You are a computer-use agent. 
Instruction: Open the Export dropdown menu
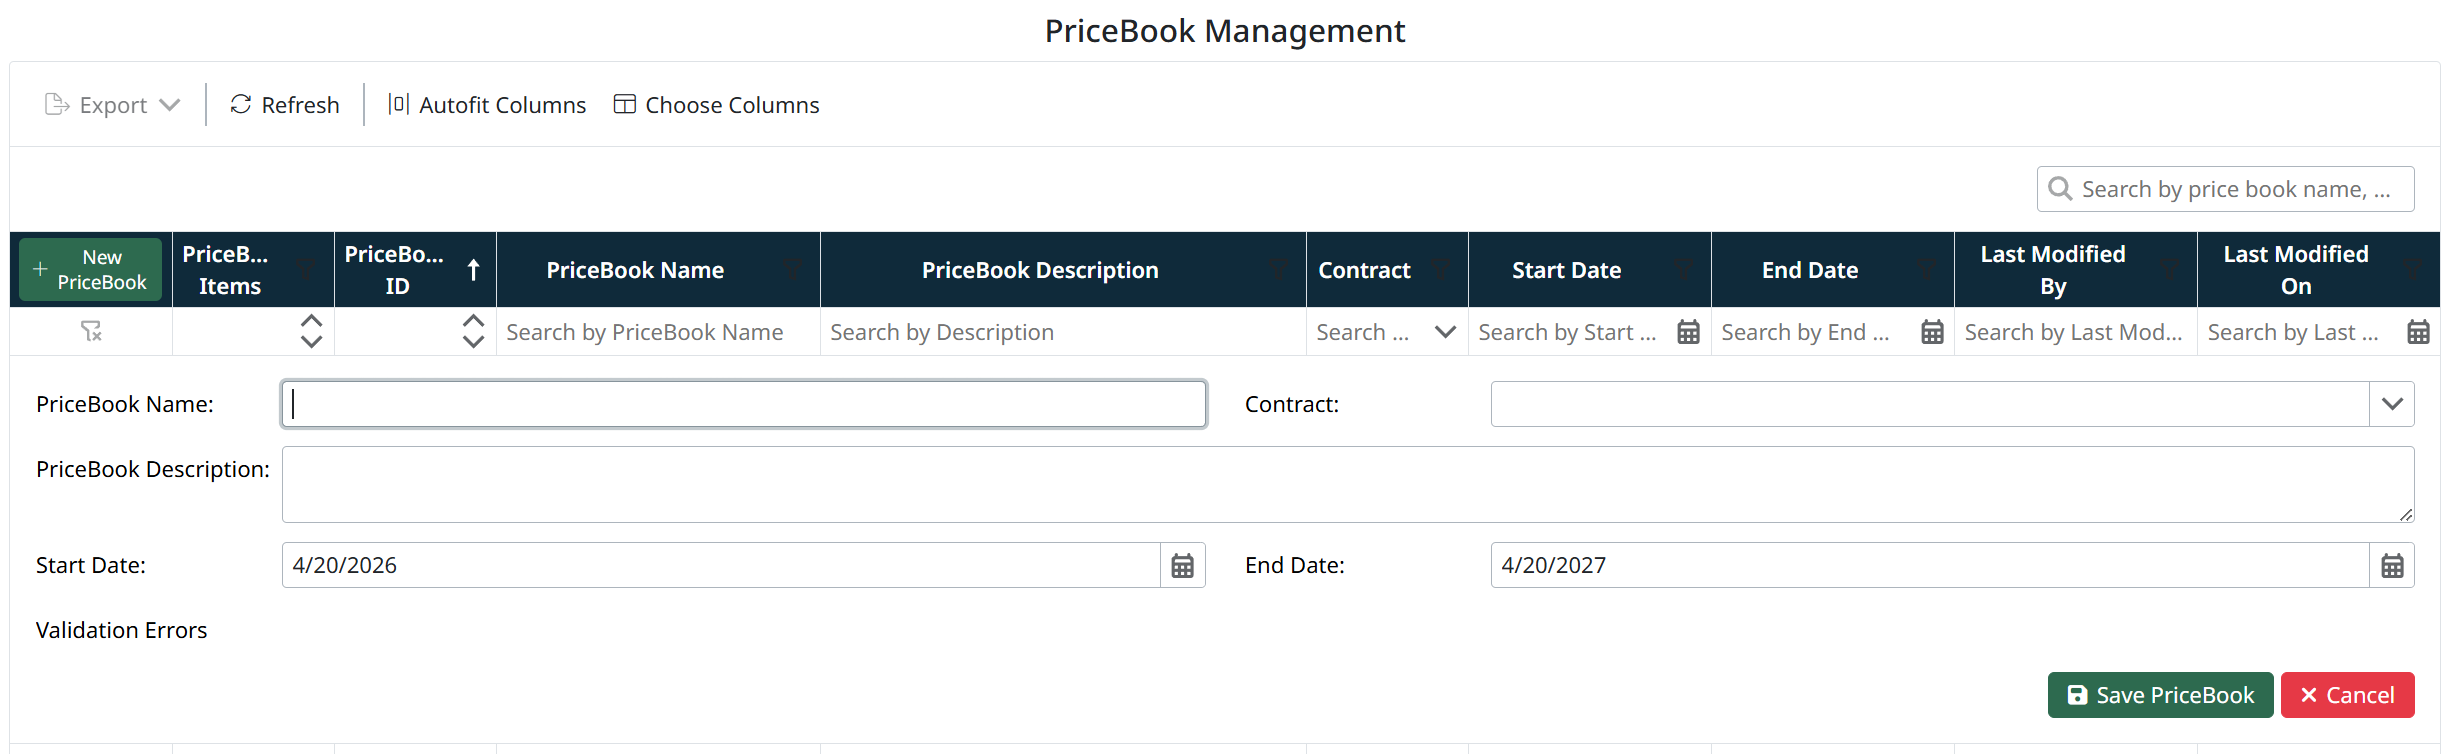pyautogui.click(x=113, y=105)
